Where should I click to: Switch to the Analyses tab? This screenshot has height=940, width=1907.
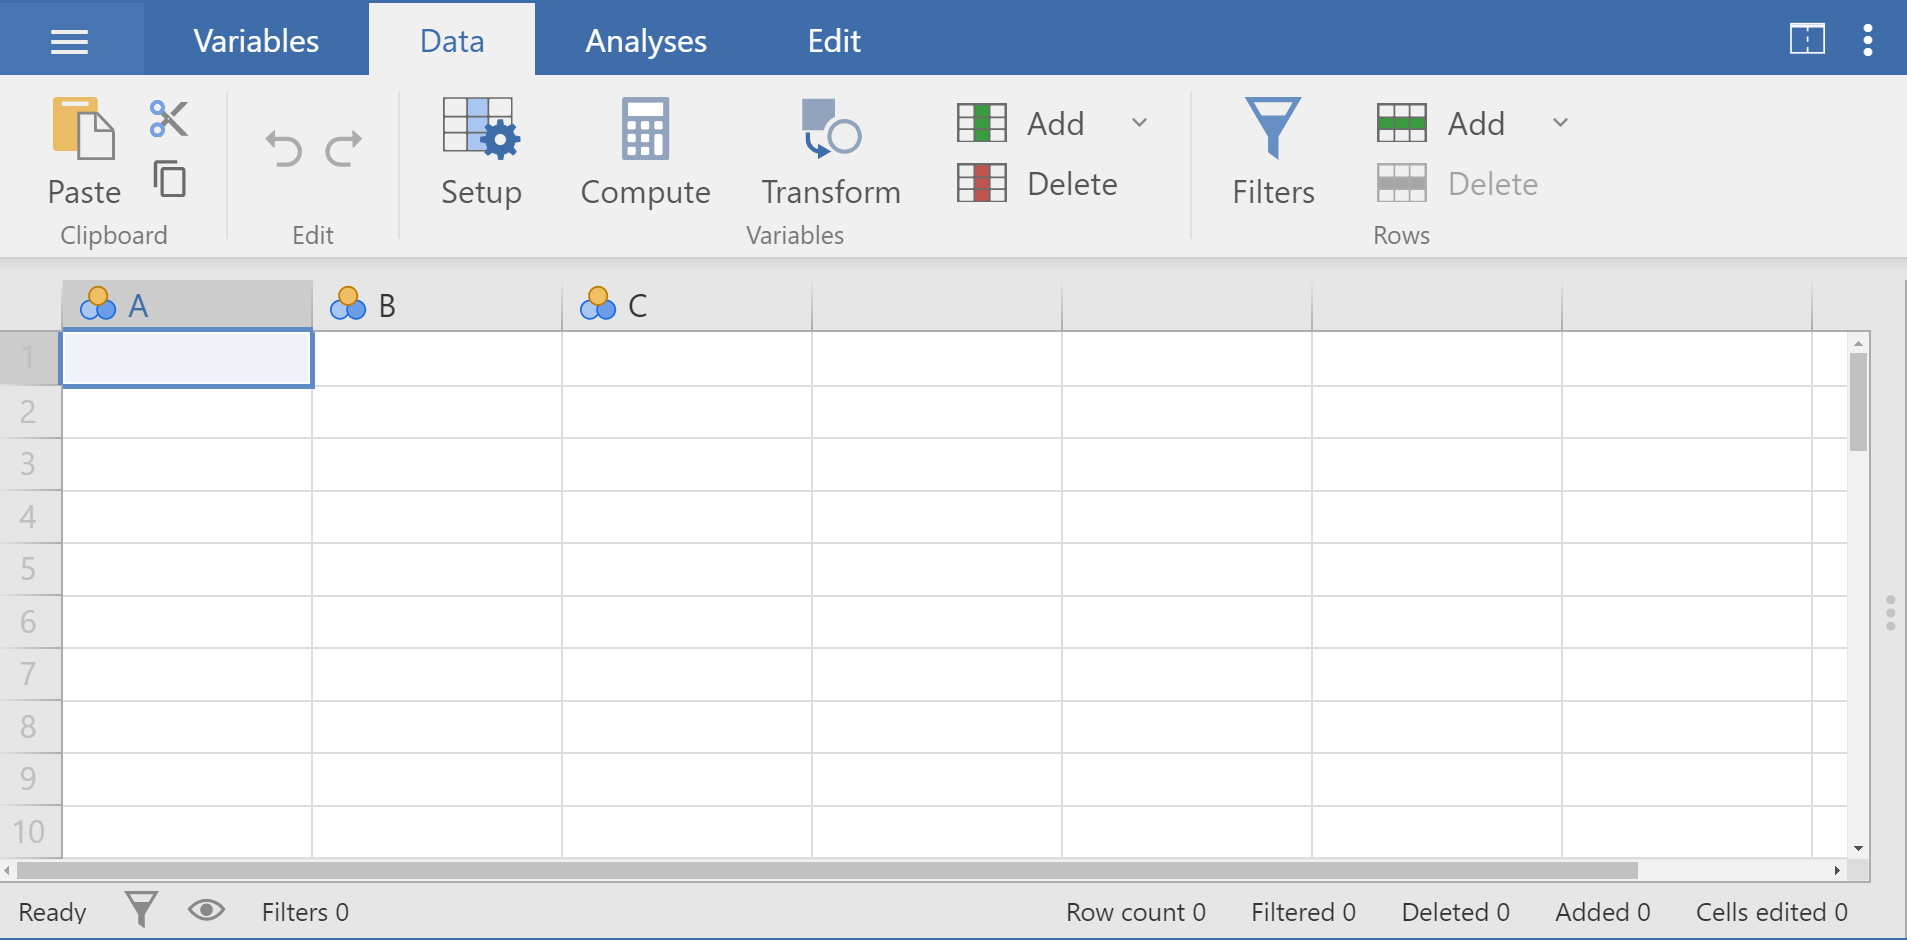click(x=645, y=41)
